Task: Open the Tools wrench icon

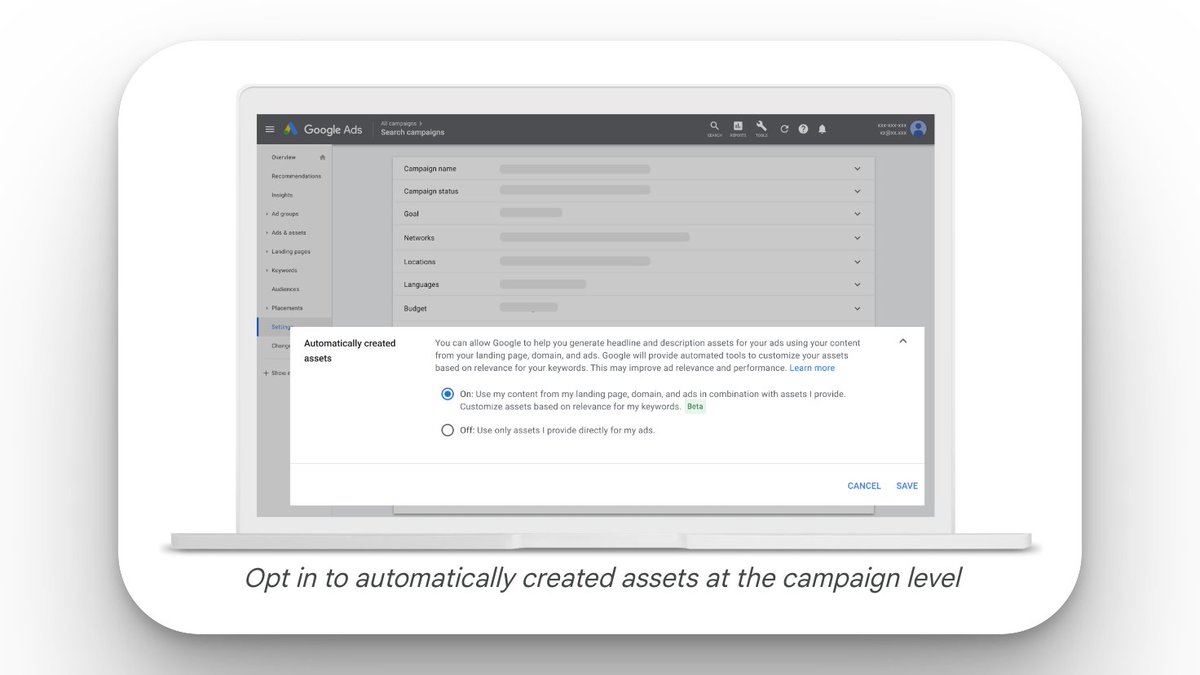Action: coord(761,129)
